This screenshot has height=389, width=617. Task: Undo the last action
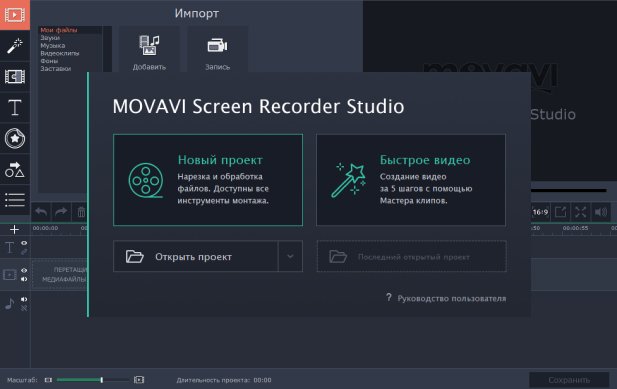pos(41,212)
